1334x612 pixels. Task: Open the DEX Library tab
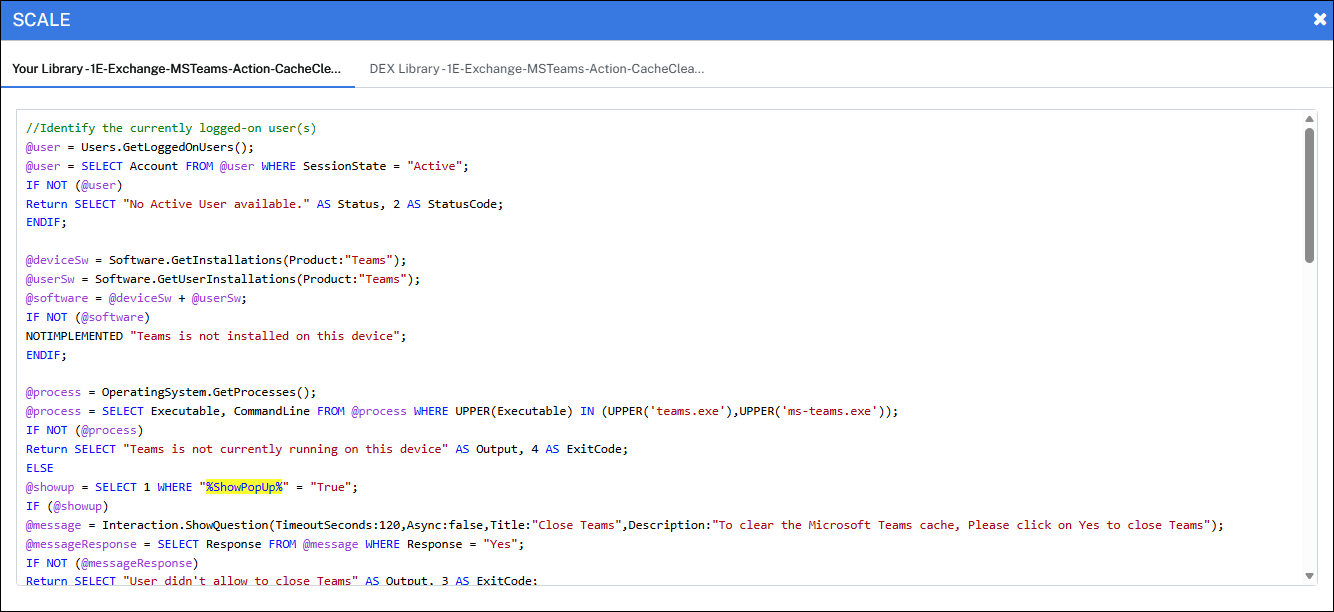(537, 69)
